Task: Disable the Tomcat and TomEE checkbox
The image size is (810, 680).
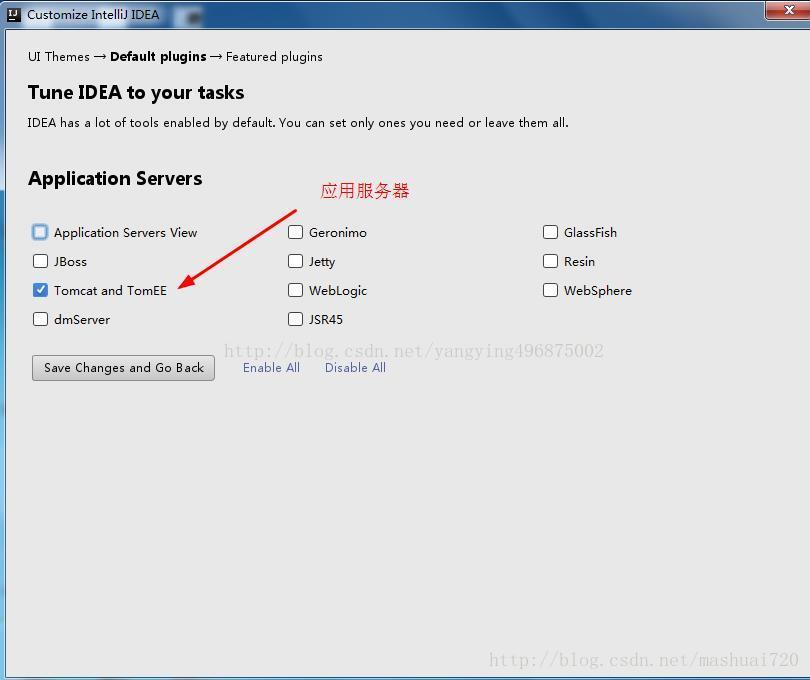Action: pos(40,290)
